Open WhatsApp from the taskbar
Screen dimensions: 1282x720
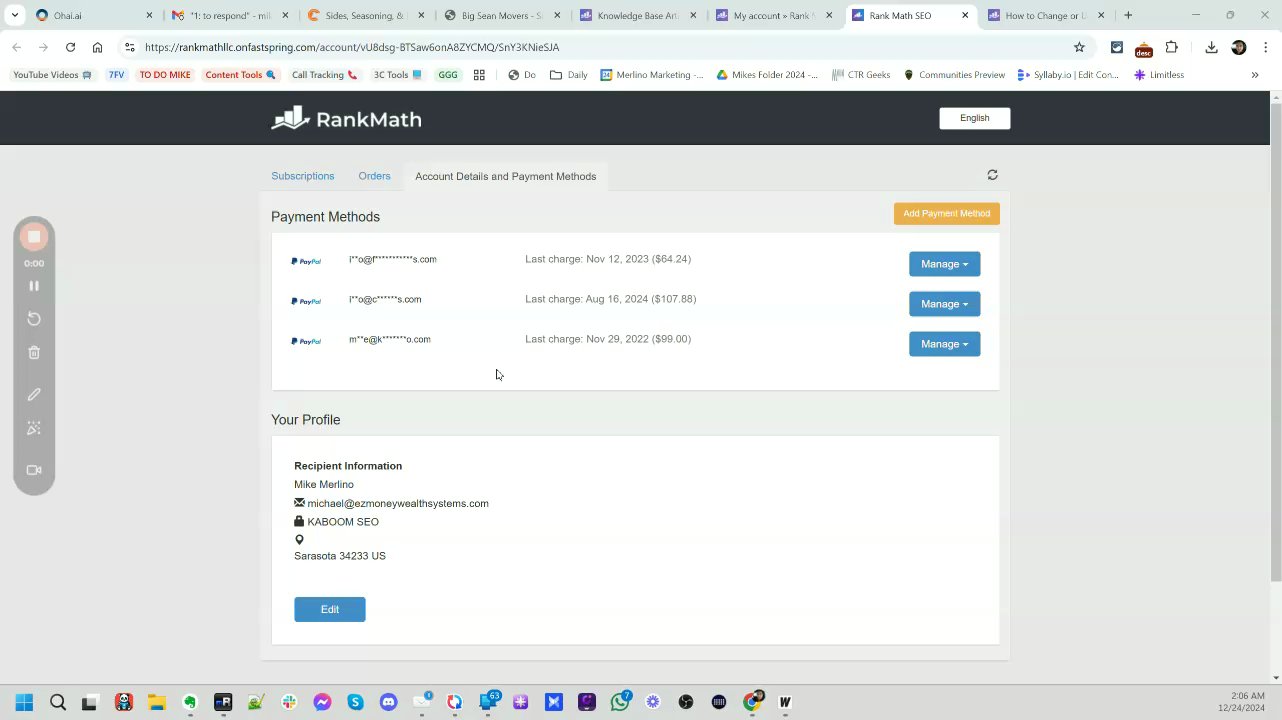pos(620,702)
